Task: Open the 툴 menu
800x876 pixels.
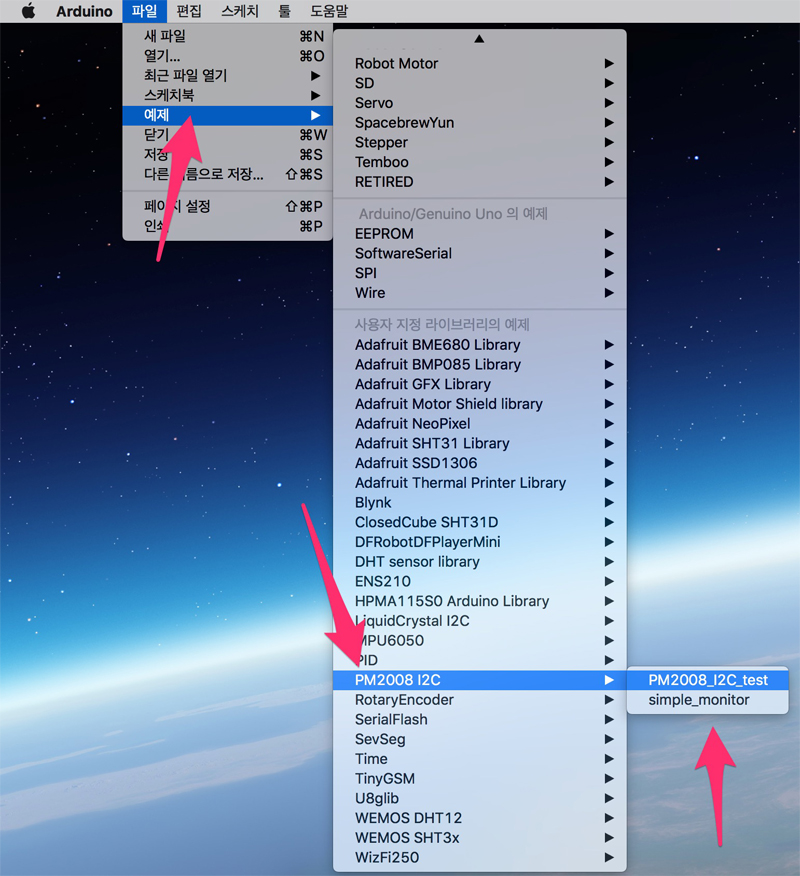Action: coord(284,11)
